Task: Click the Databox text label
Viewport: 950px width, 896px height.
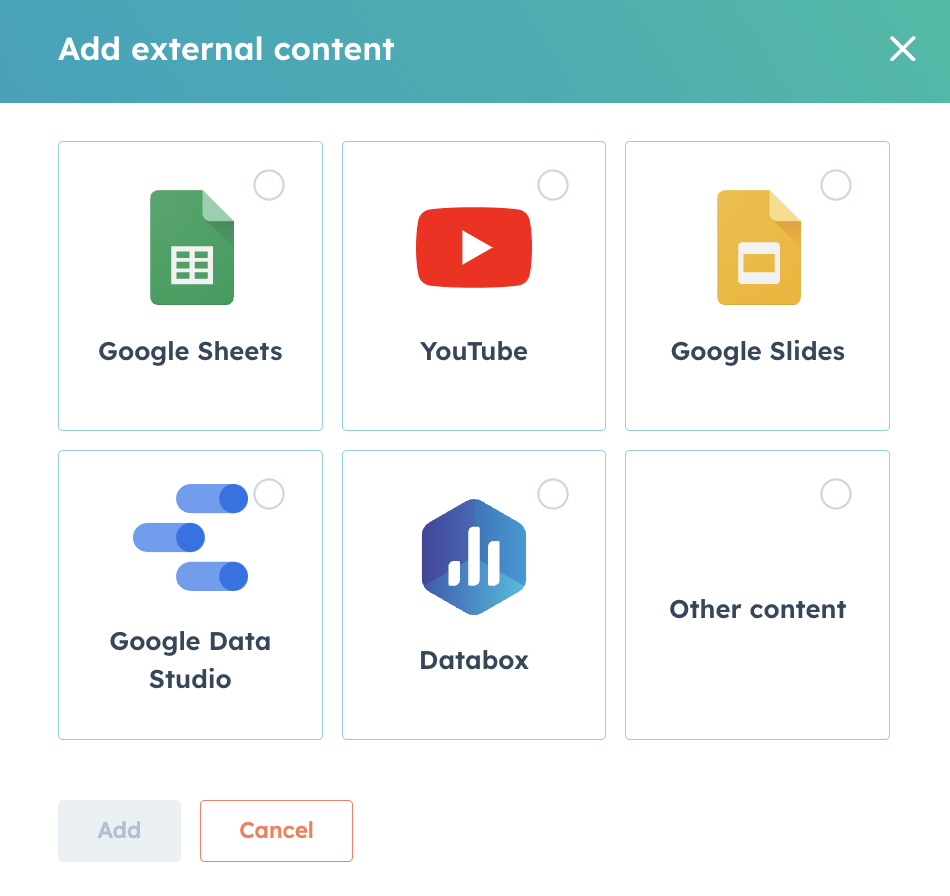Action: click(x=474, y=660)
